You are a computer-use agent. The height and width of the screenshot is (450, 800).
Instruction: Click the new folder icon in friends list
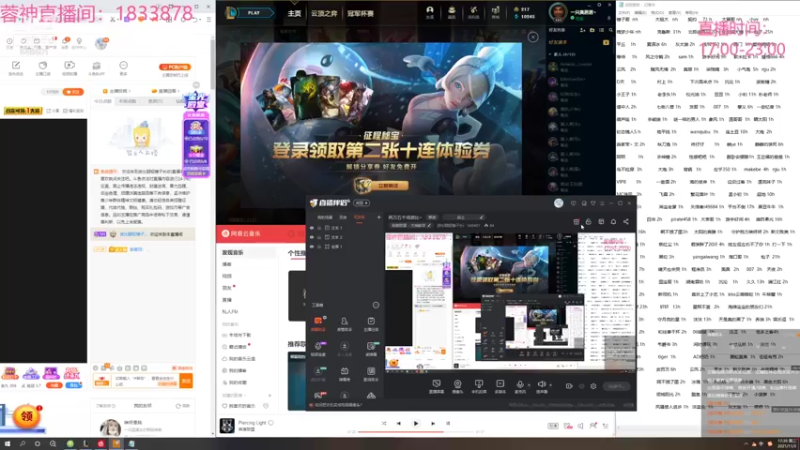point(592,31)
